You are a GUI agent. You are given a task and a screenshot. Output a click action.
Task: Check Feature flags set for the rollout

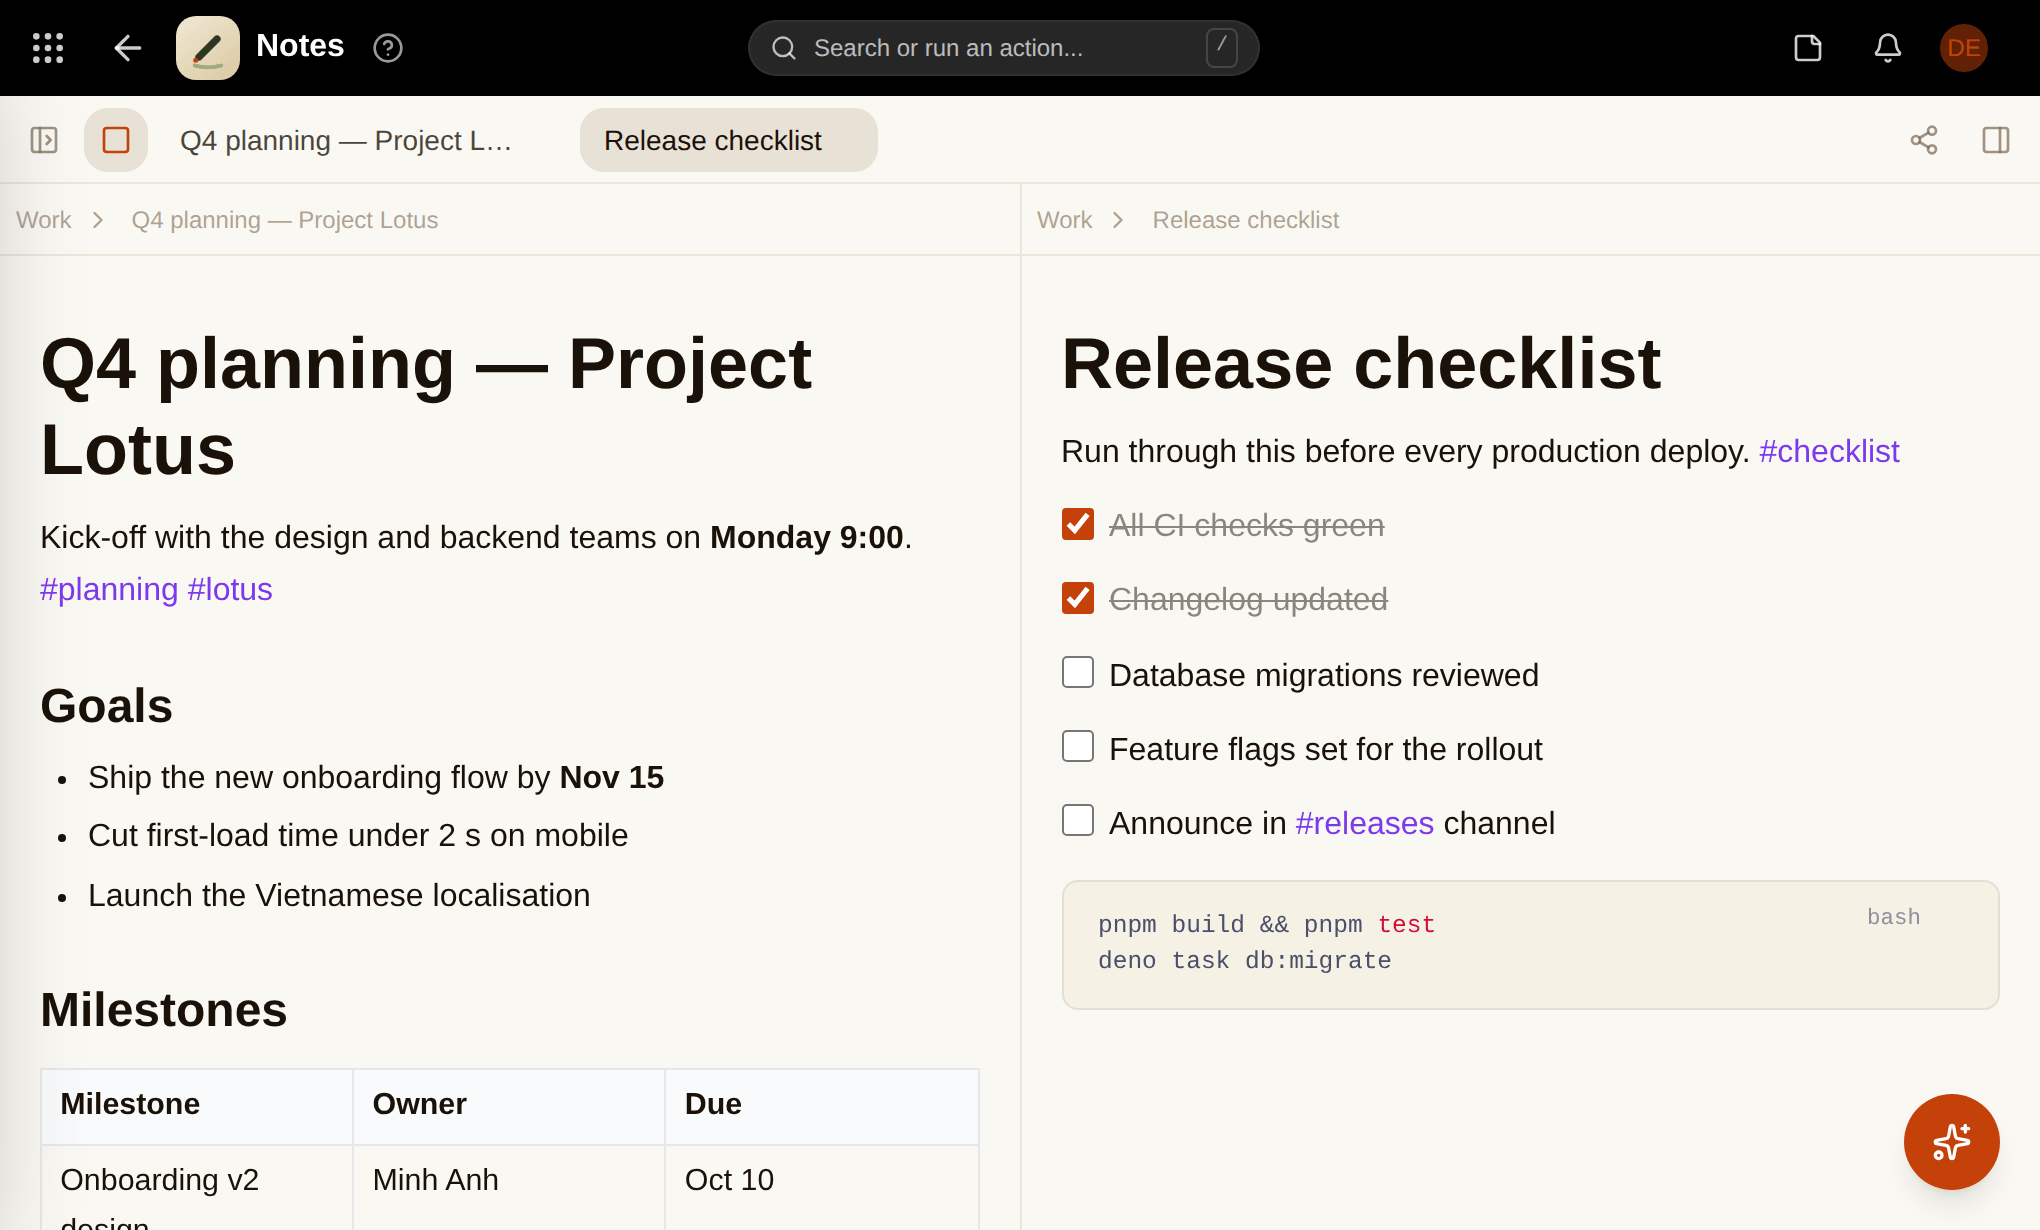click(1078, 746)
